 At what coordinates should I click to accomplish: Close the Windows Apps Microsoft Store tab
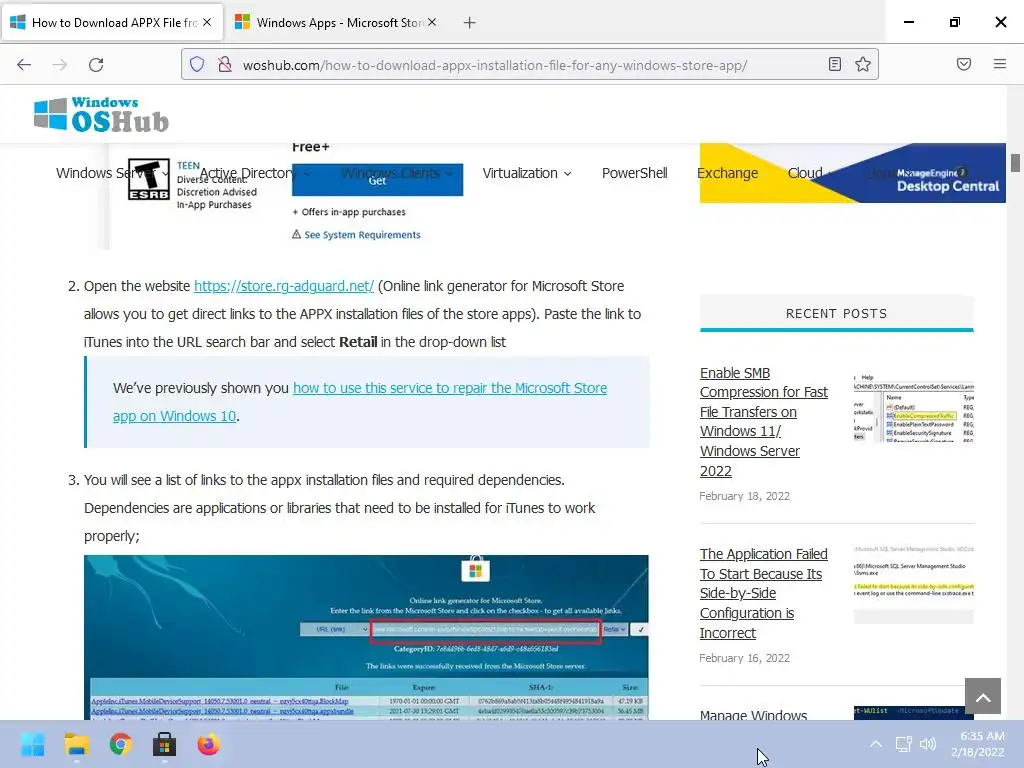432,22
